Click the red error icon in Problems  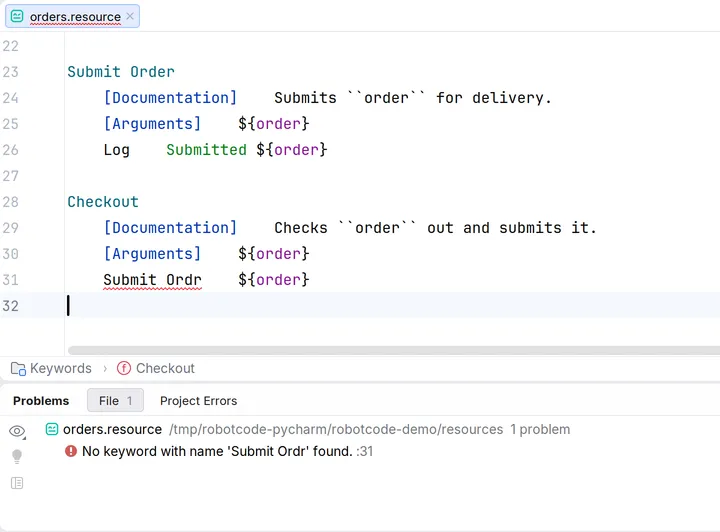[x=71, y=451]
